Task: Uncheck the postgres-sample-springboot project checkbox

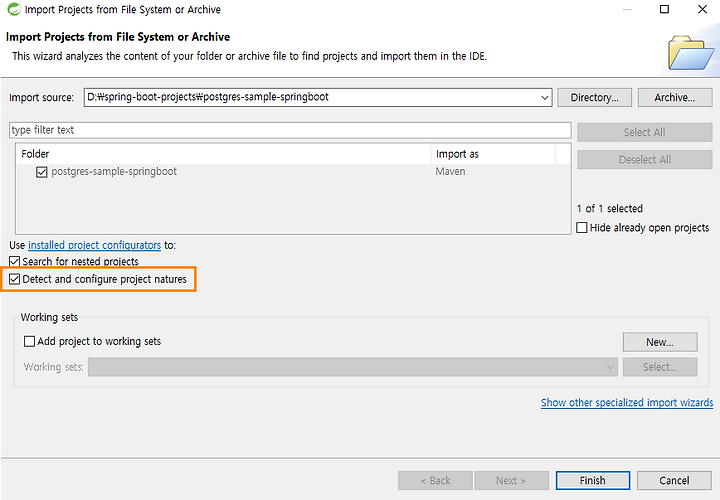Action: point(42,172)
